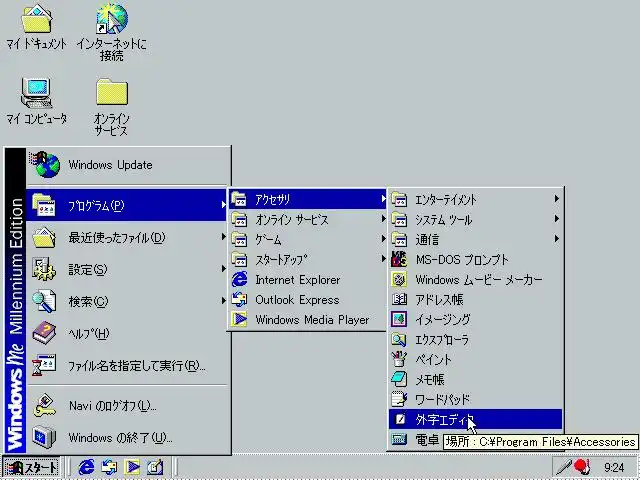
Task: Select the ペイント menu item text
Action: coord(433,360)
